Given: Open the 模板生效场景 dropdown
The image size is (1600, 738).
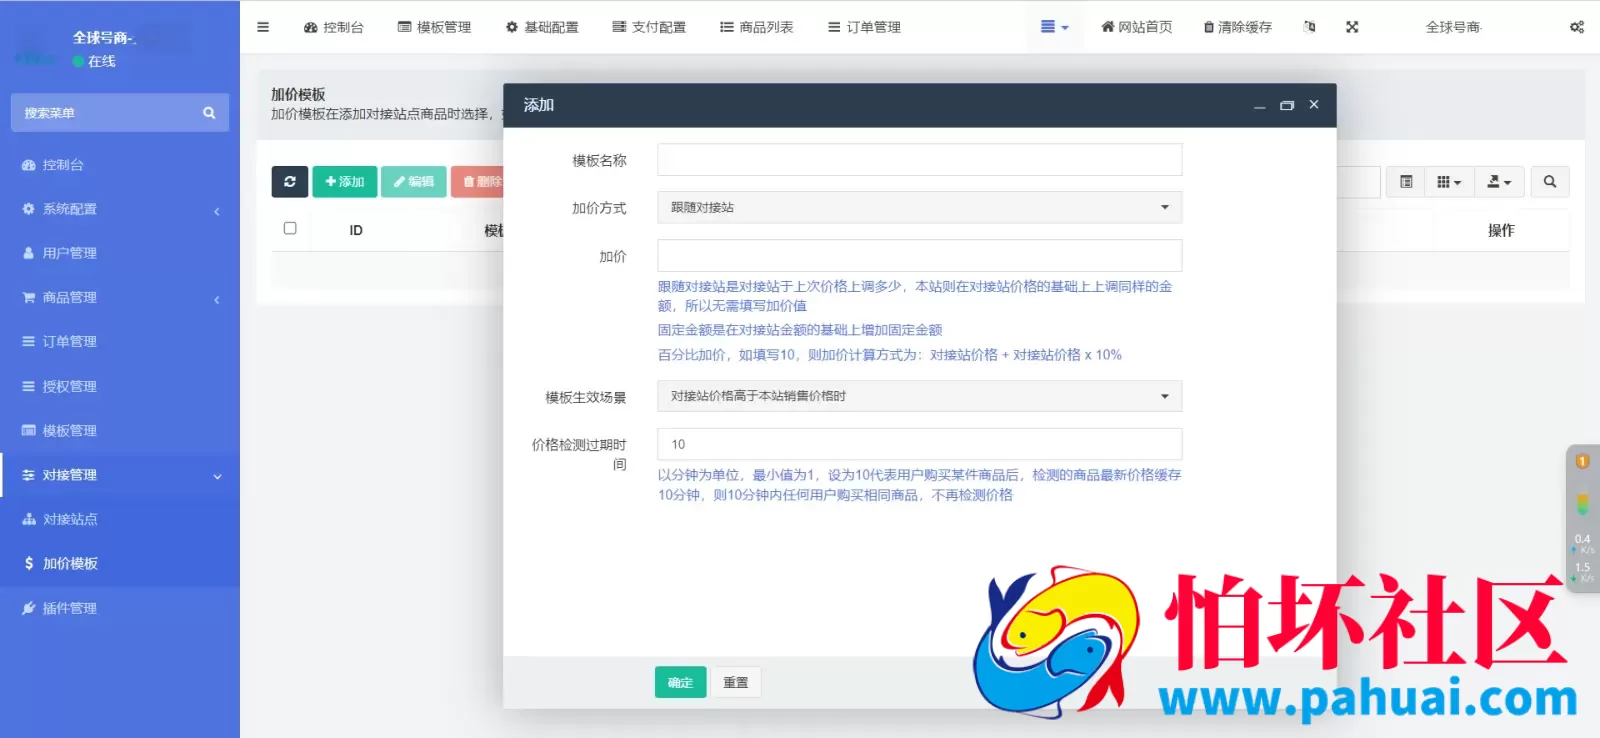Looking at the screenshot, I should coord(919,396).
